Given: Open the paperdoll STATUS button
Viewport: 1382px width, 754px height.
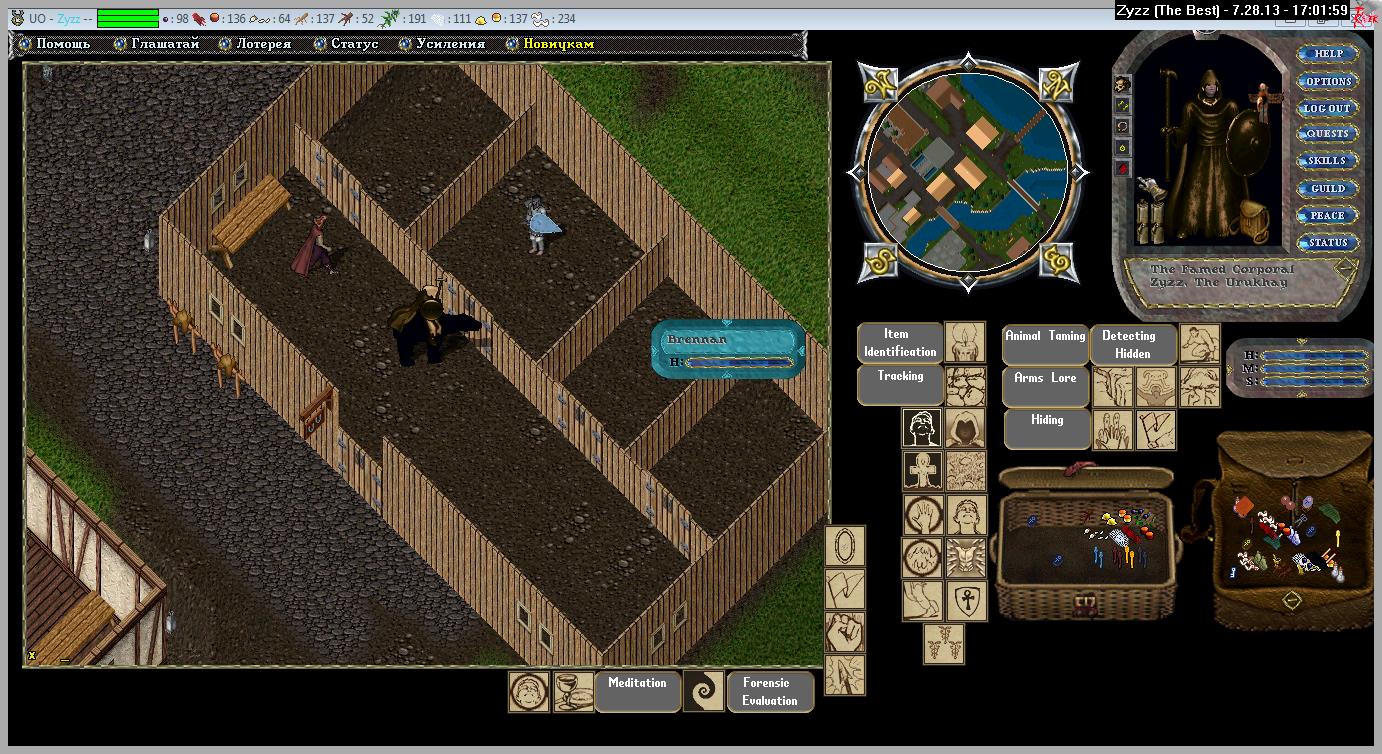Looking at the screenshot, I should [1327, 242].
